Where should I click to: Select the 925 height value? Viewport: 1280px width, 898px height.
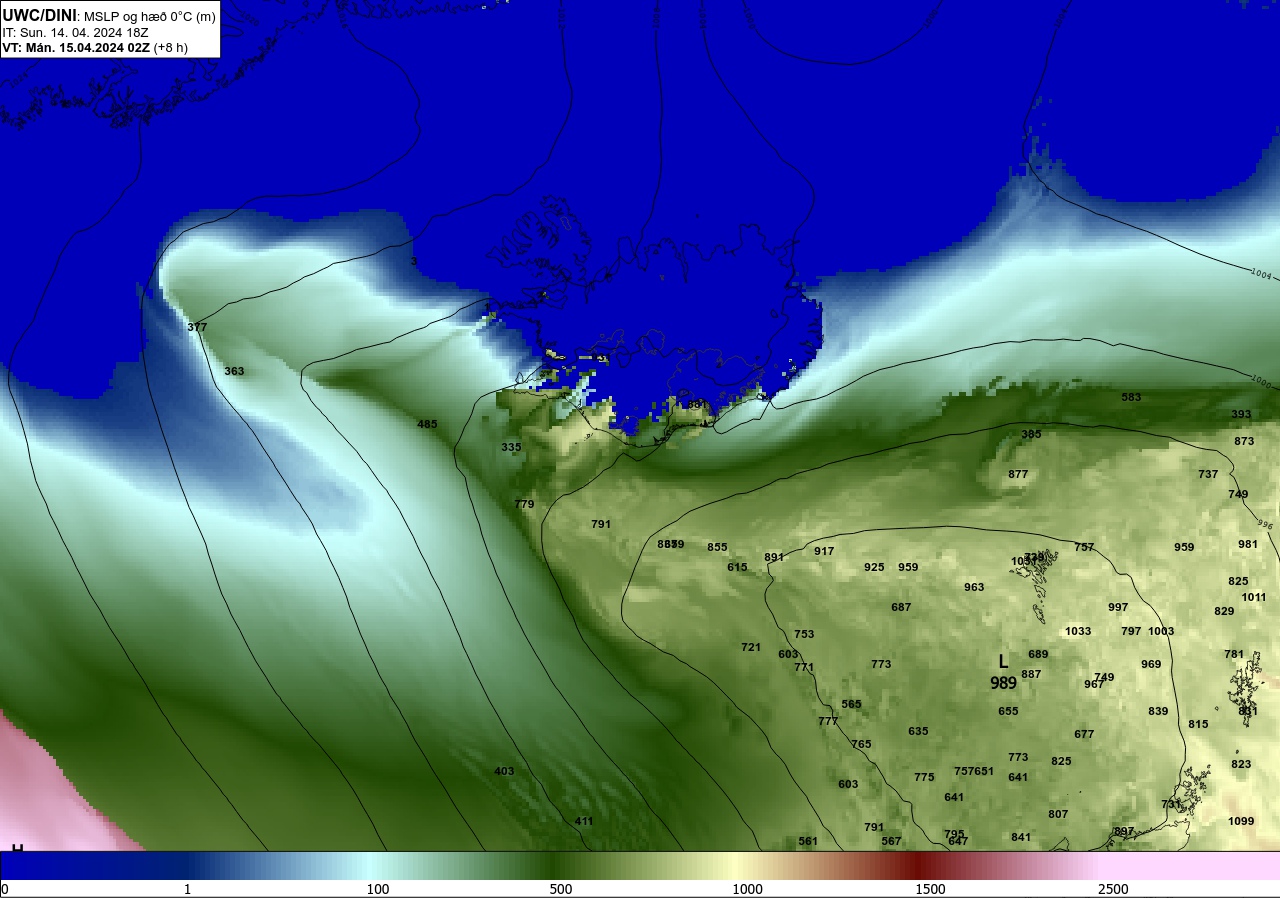874,567
